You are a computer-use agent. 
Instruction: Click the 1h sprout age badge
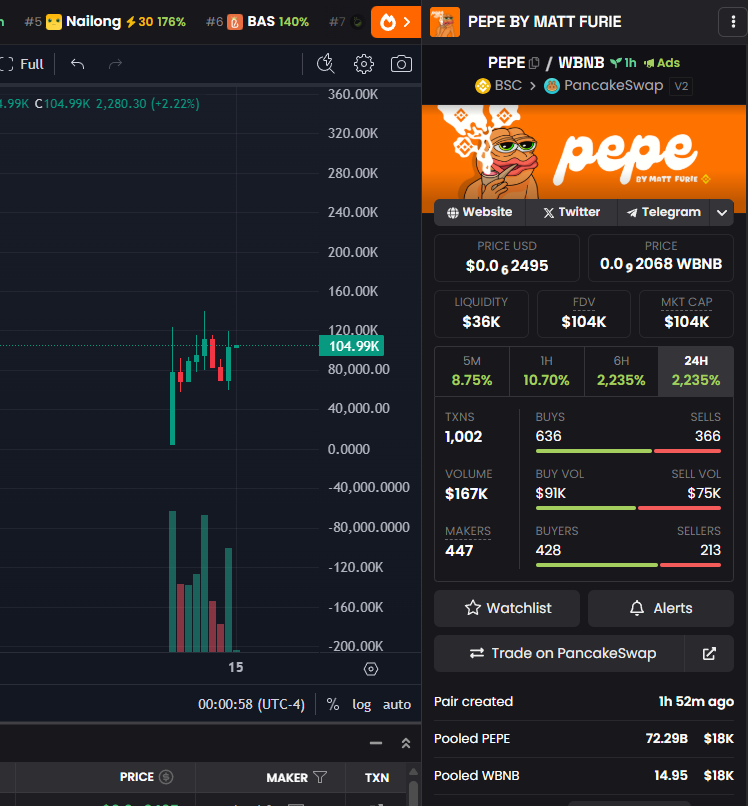click(623, 63)
